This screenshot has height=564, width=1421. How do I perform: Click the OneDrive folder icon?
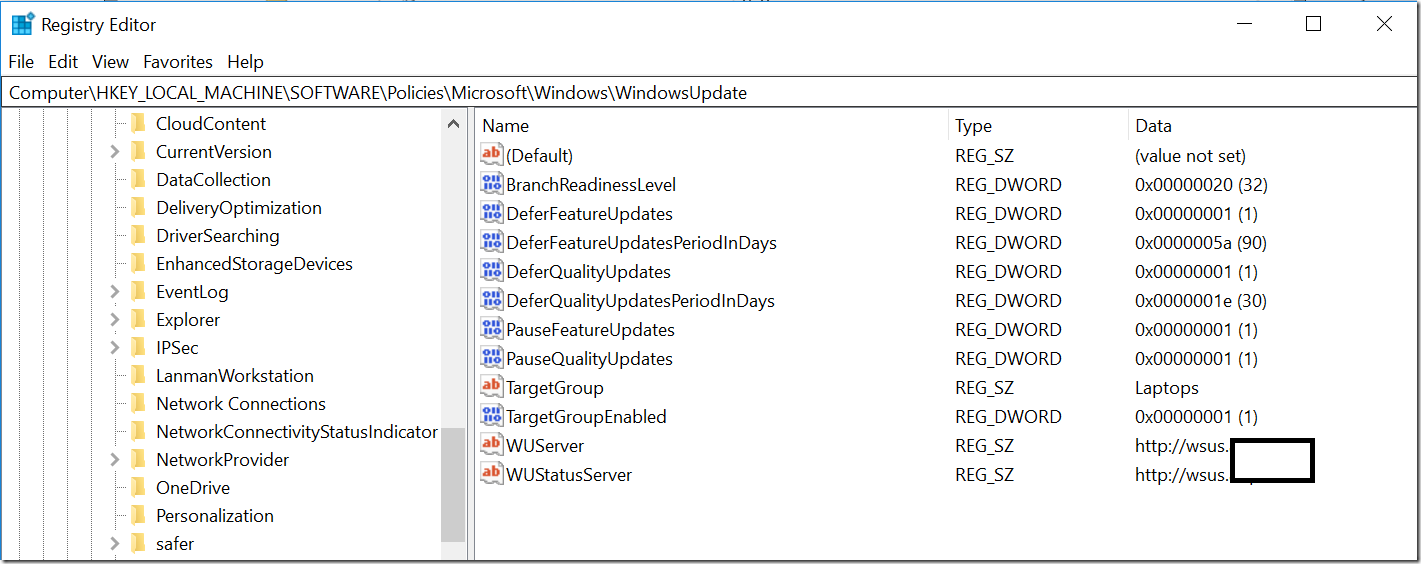[138, 487]
